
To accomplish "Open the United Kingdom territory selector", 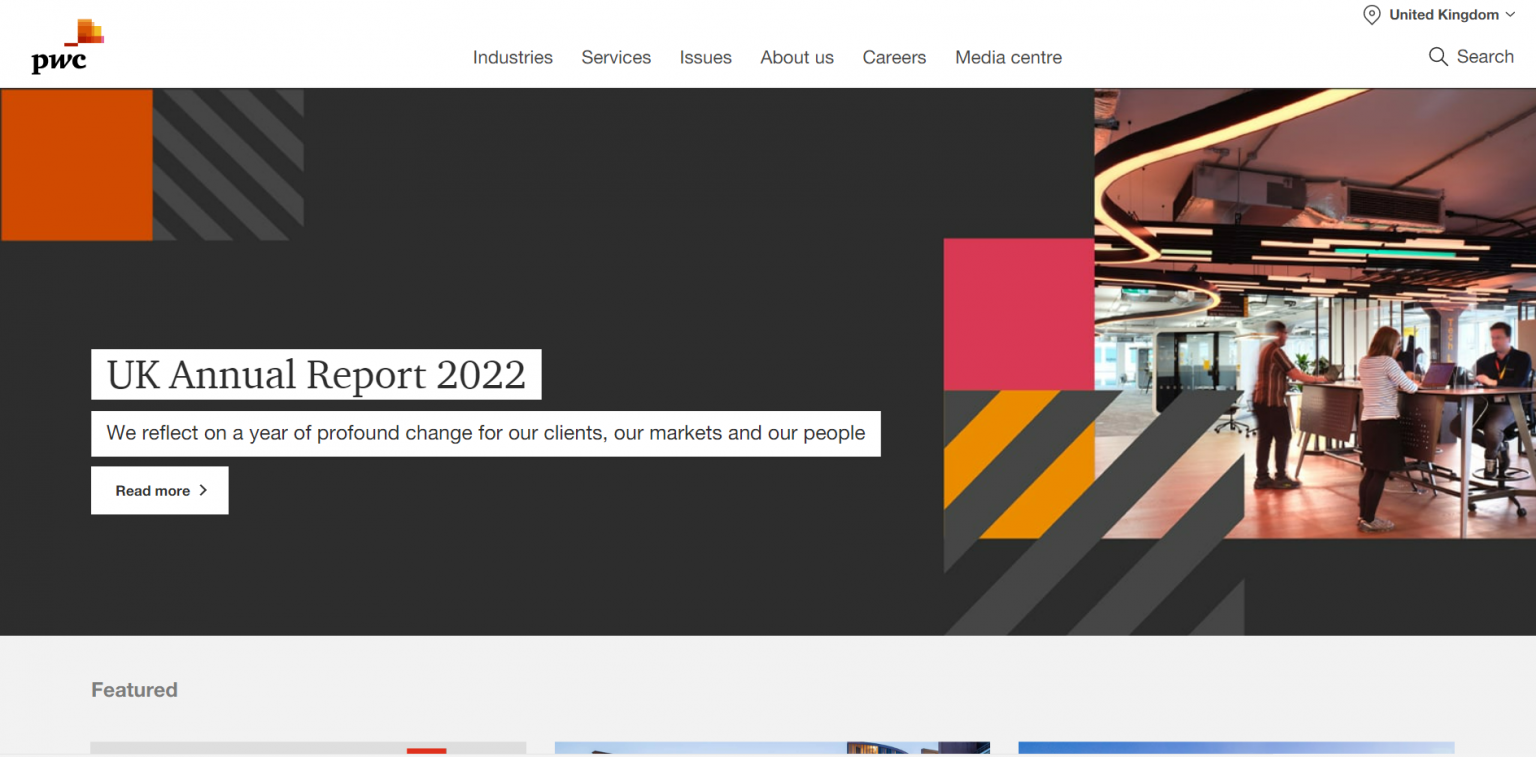I will pos(1443,15).
